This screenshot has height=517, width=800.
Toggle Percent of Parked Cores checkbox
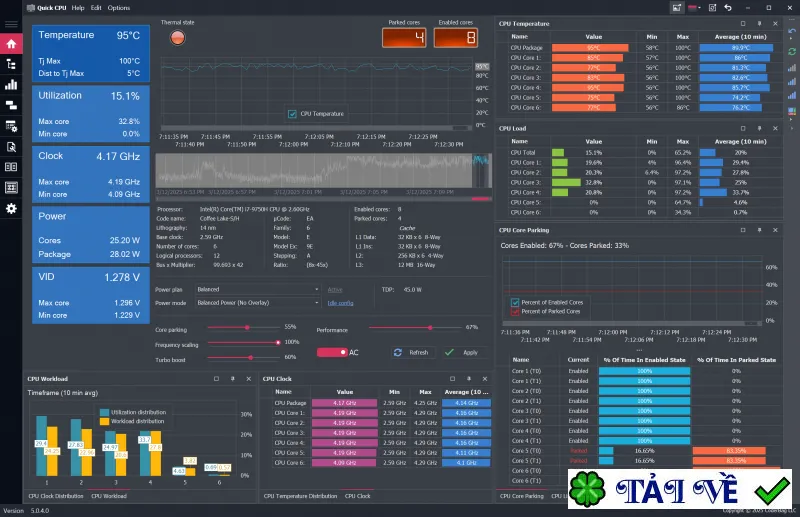point(515,311)
